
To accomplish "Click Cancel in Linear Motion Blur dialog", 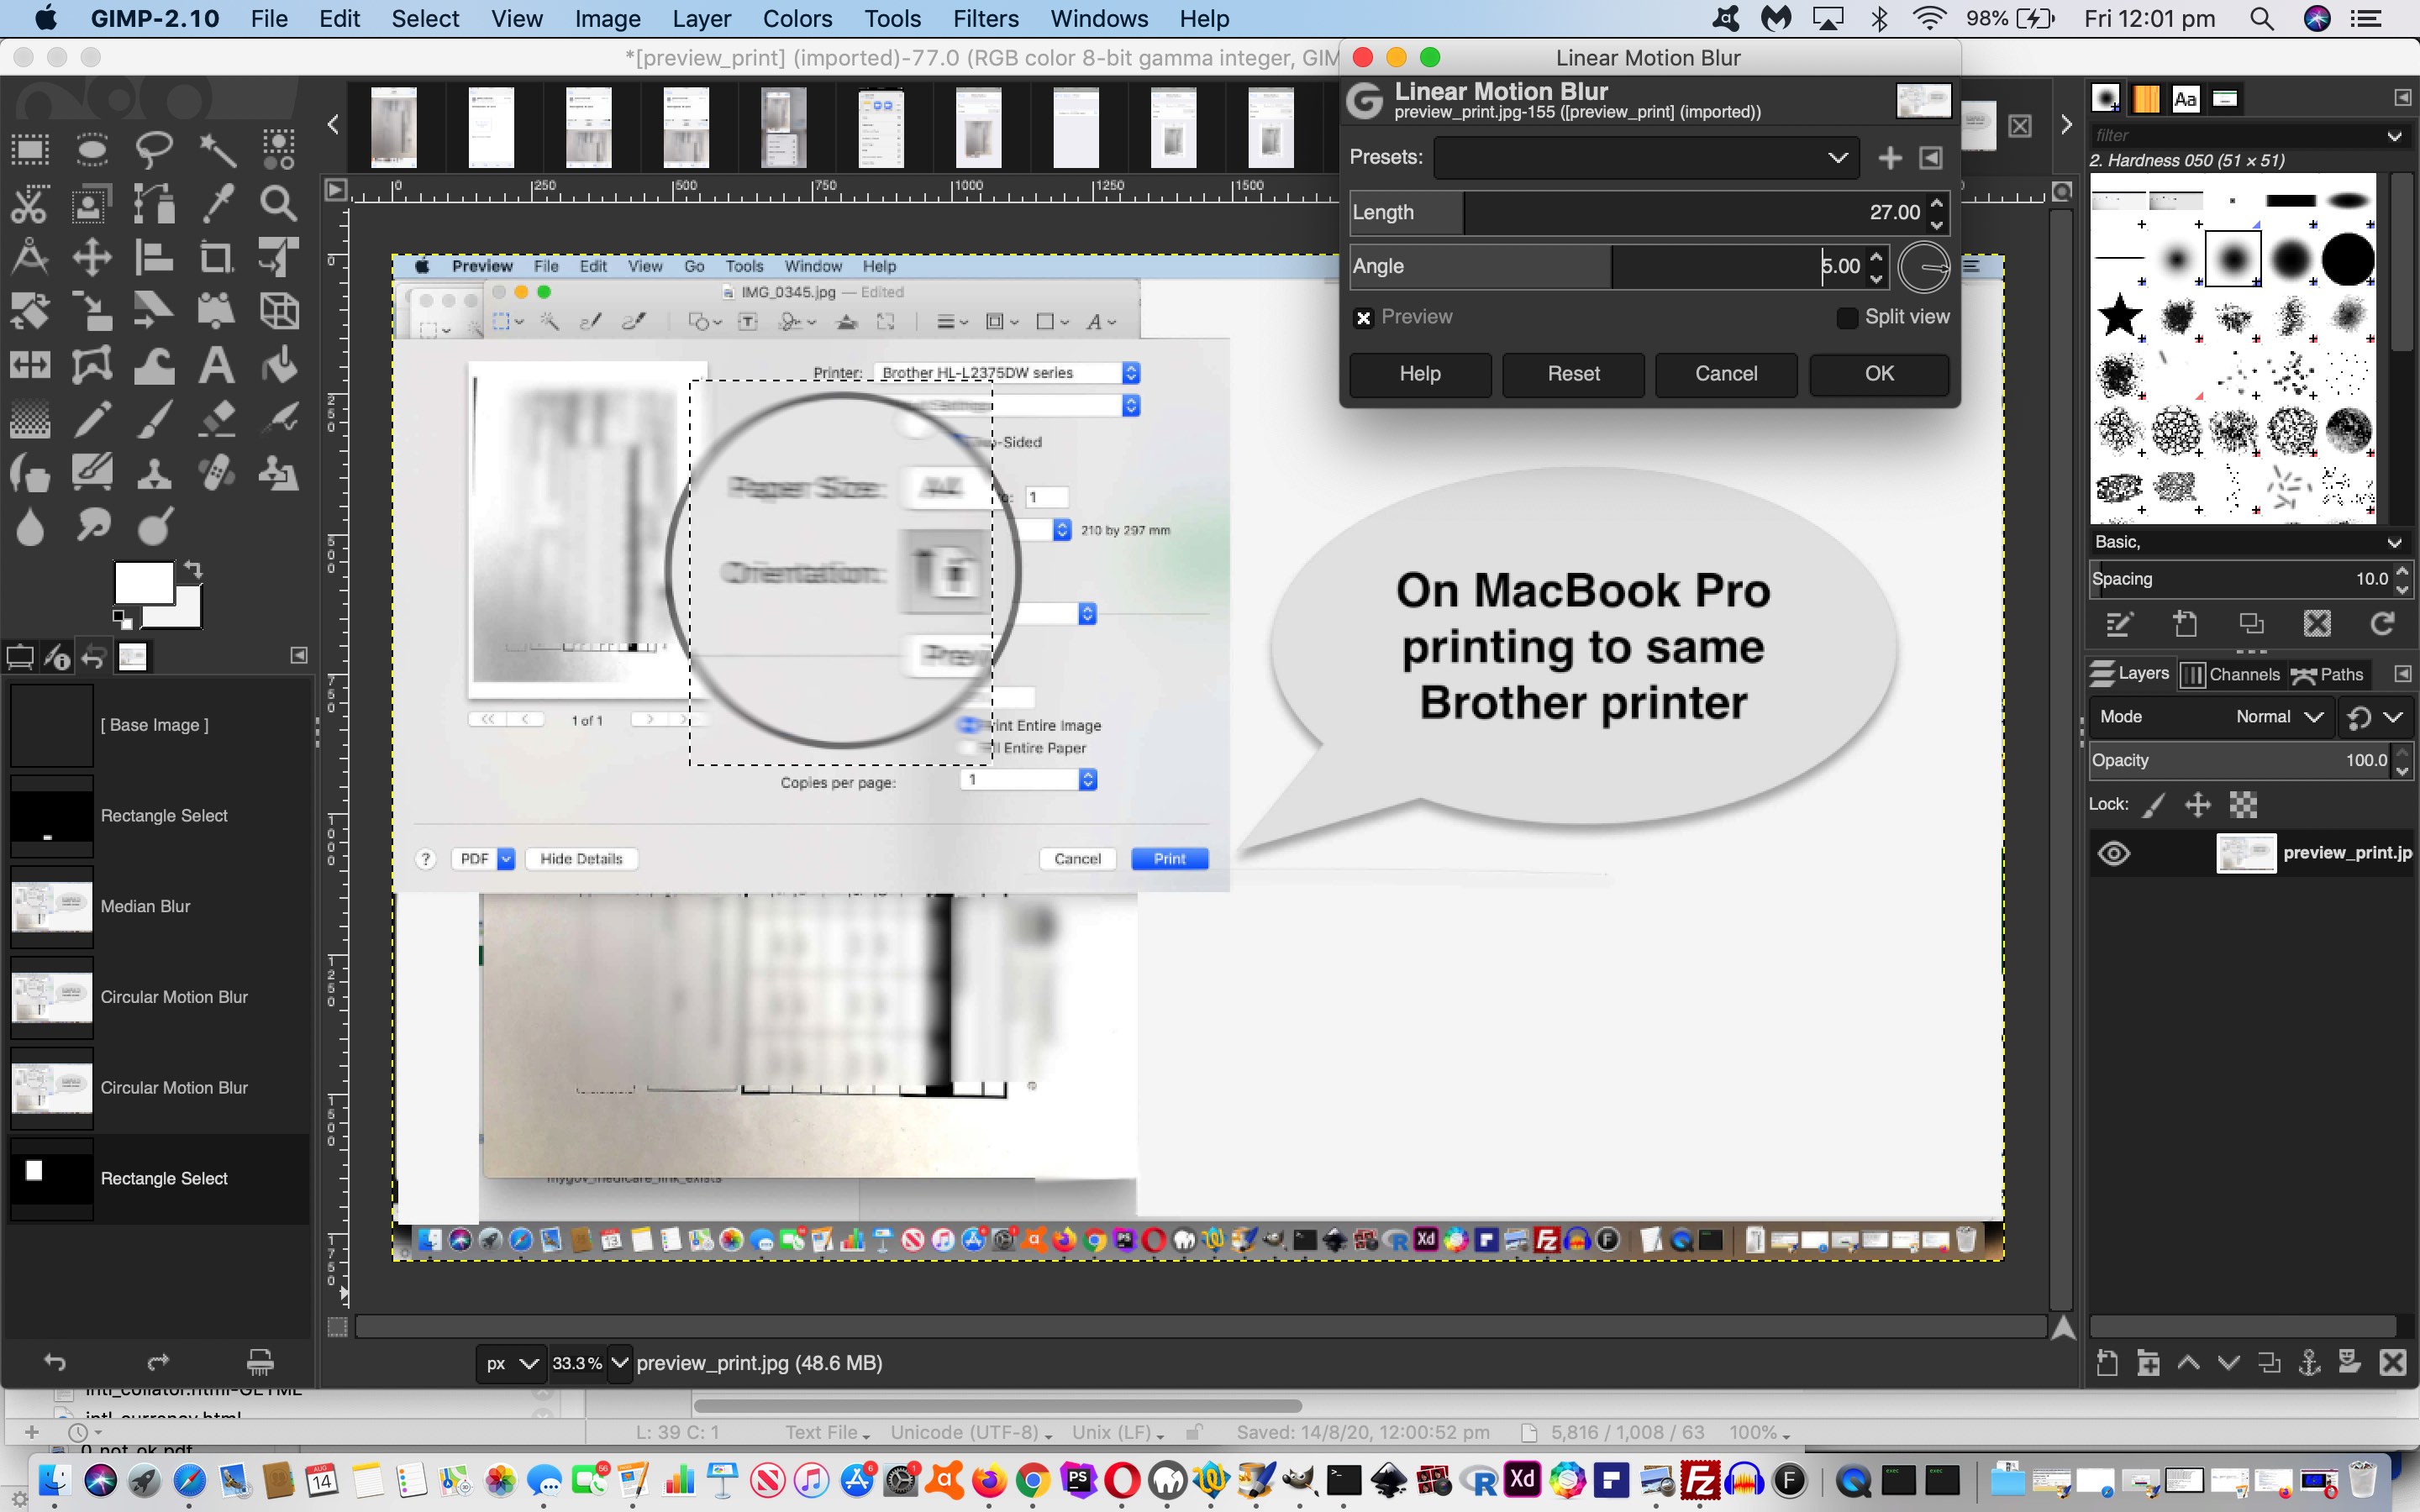I will point(1726,374).
